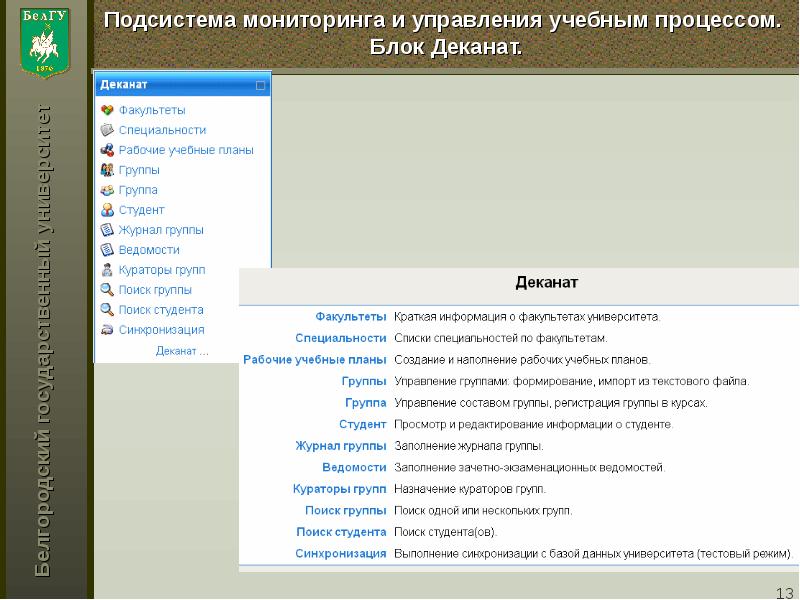Open Журнал группы link in the description table
Viewport: 800px width, 600px height.
pyautogui.click(x=340, y=445)
